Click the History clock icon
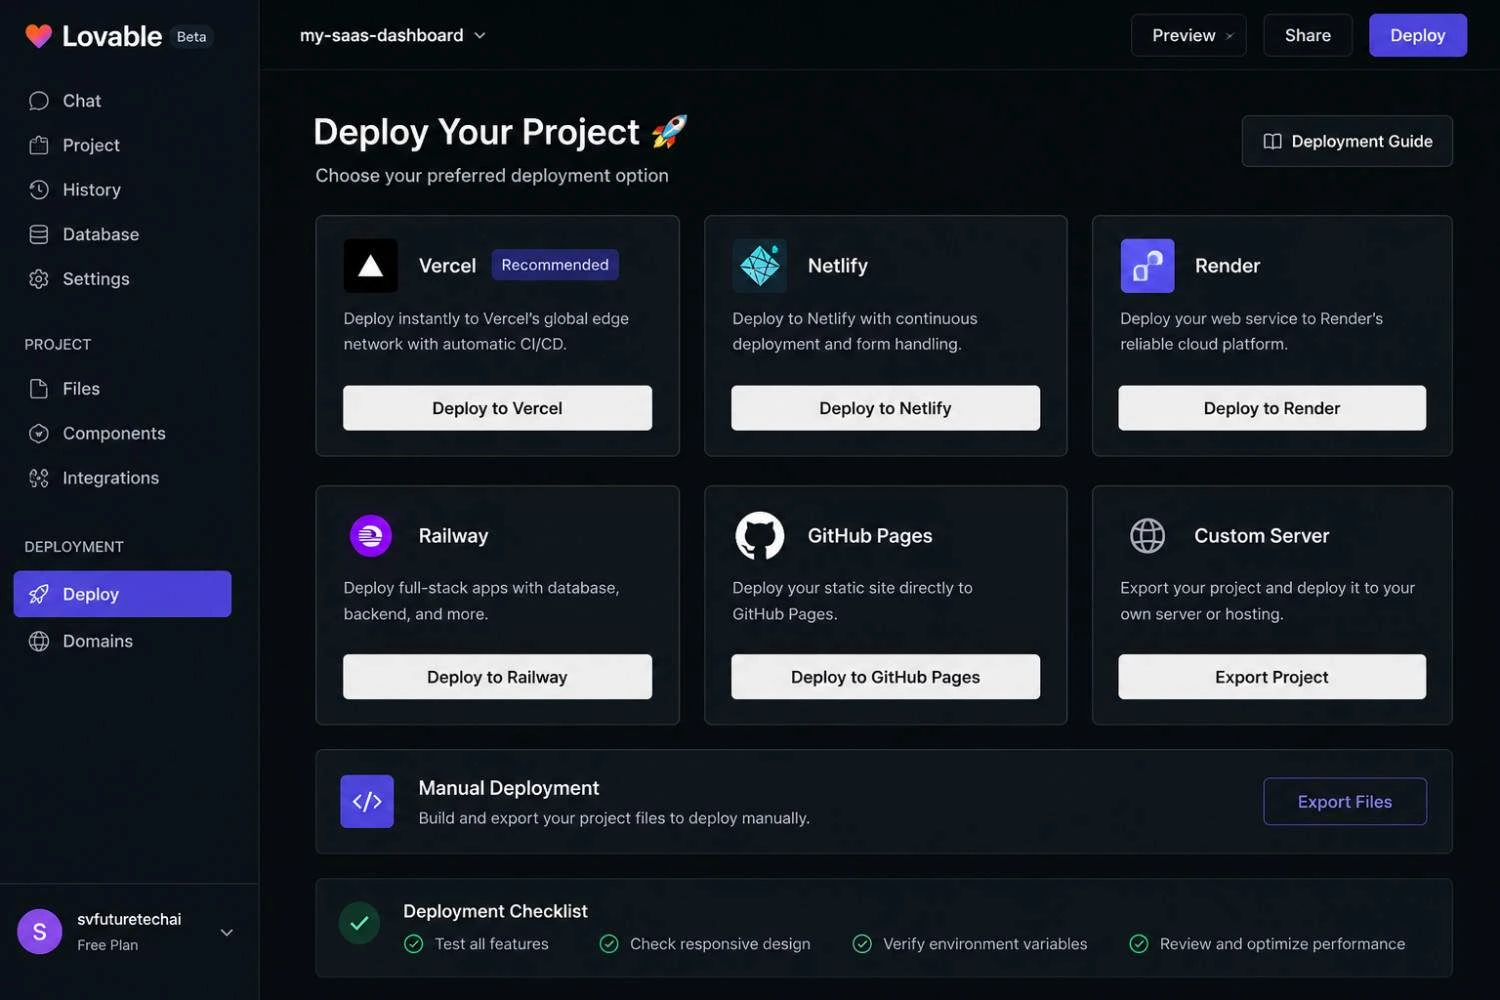1500x1000 pixels. click(39, 190)
